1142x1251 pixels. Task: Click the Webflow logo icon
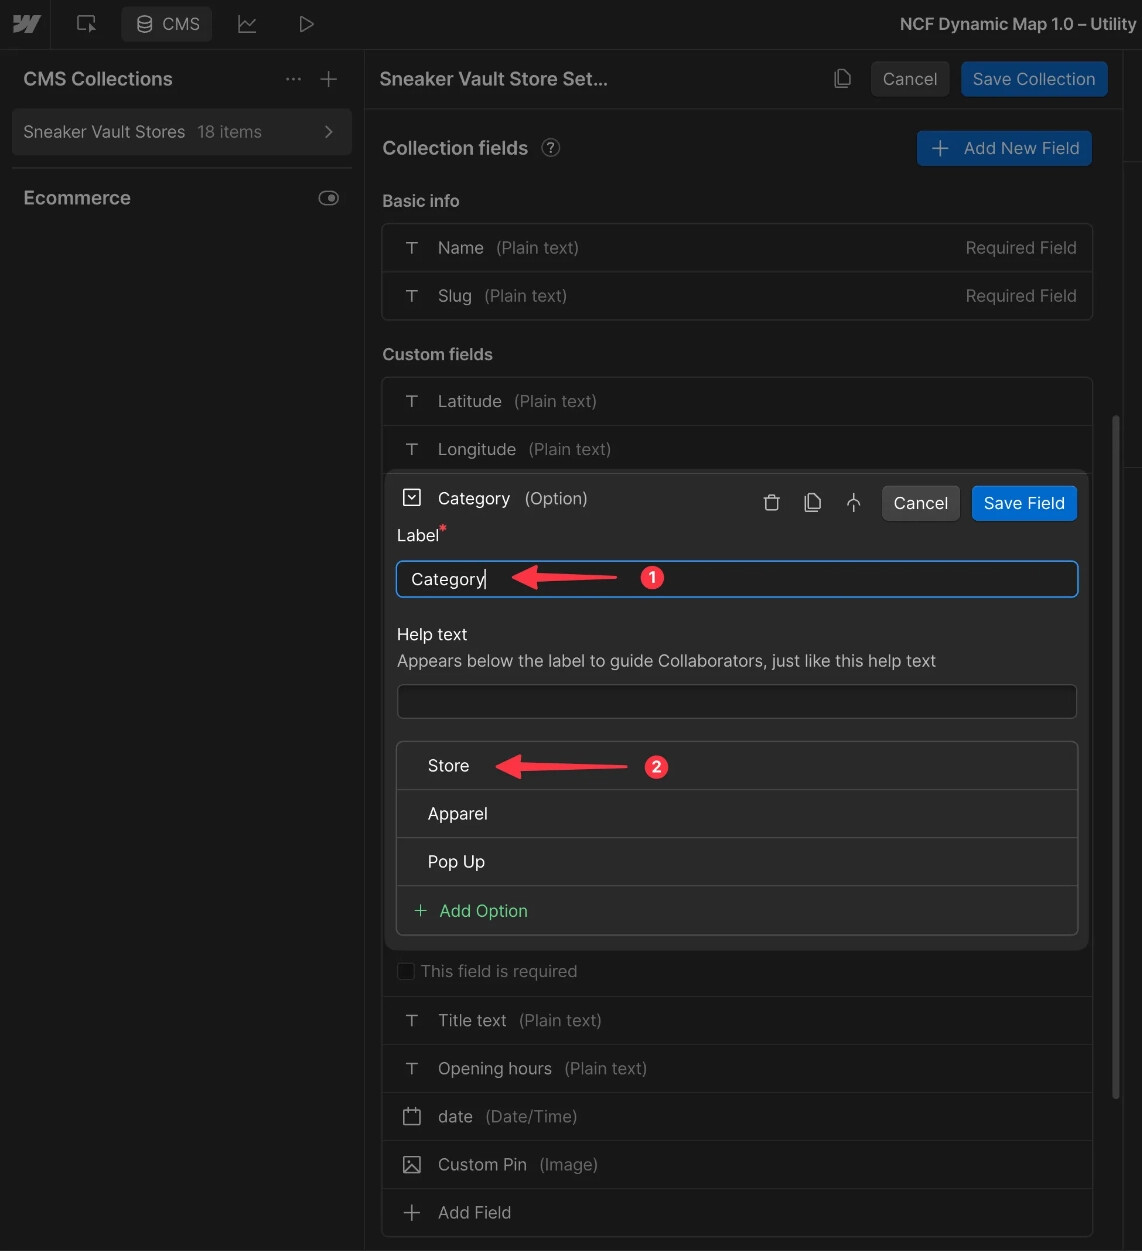click(26, 24)
